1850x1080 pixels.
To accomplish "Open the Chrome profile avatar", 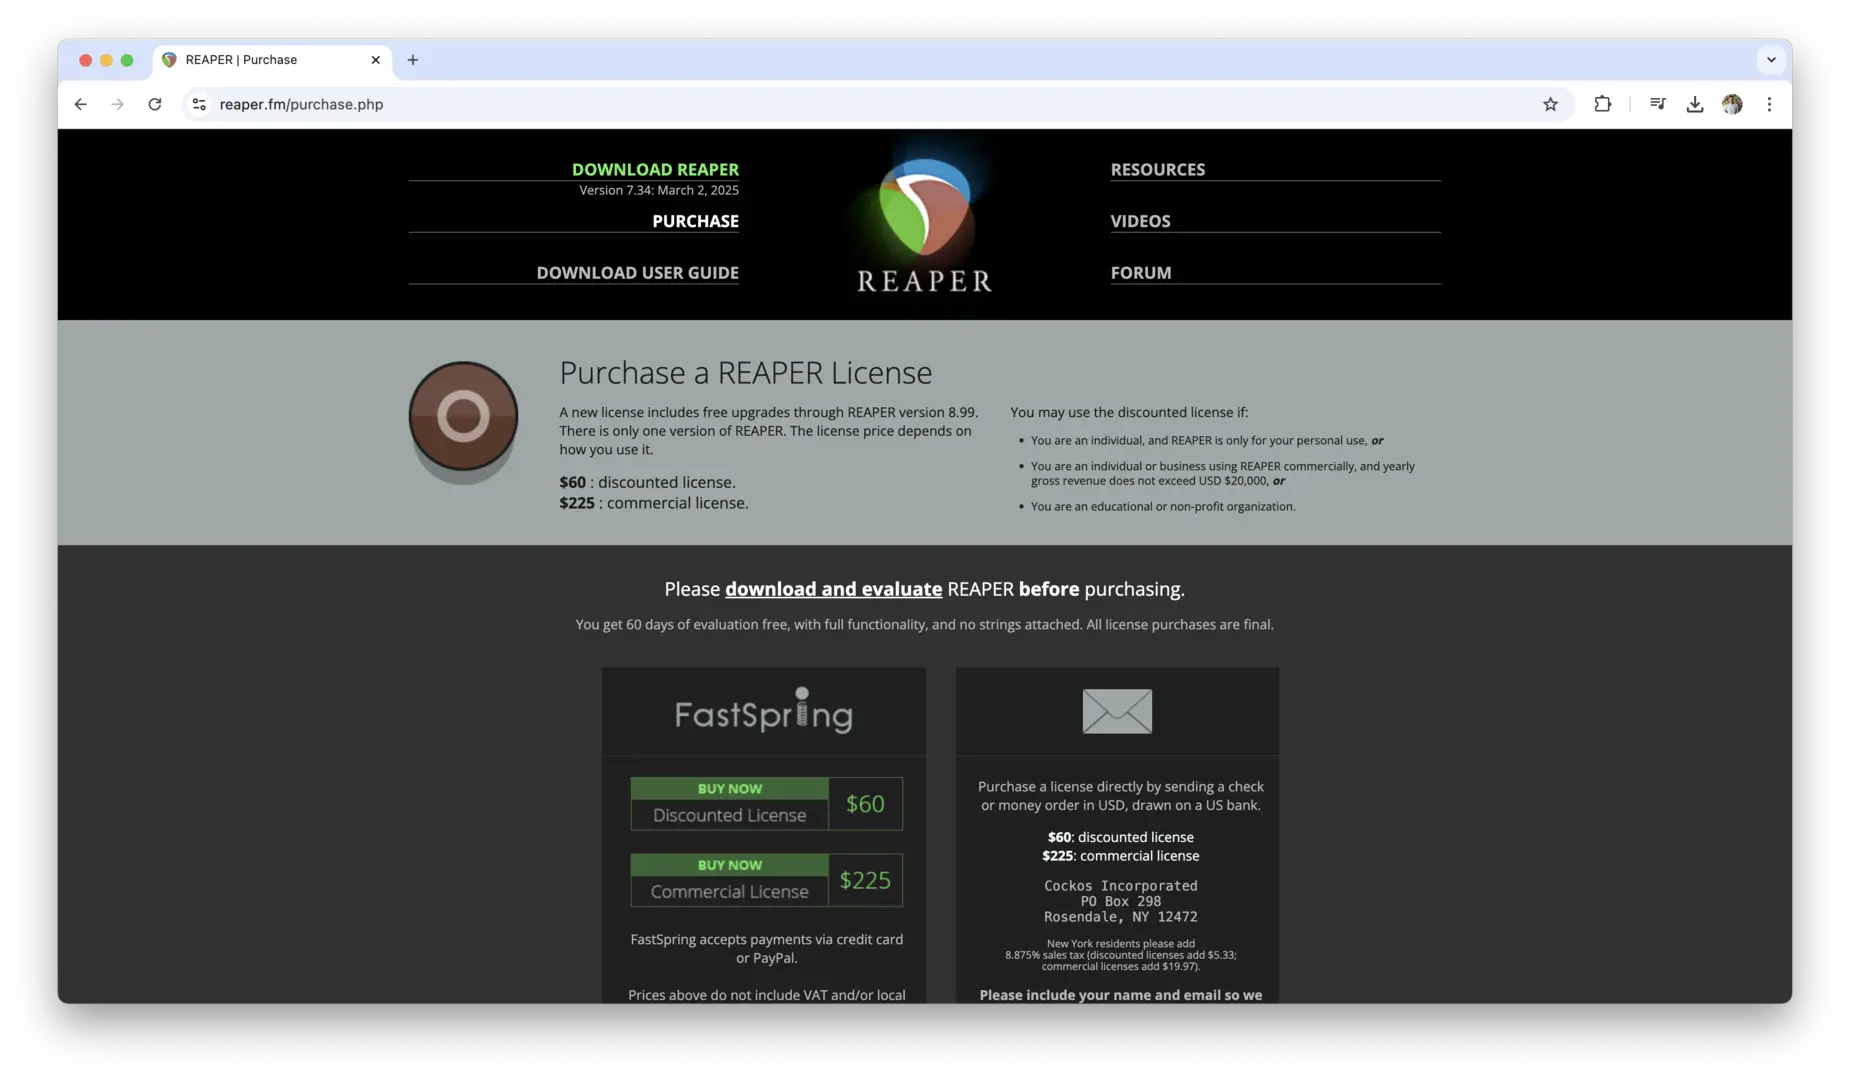I will point(1732,104).
